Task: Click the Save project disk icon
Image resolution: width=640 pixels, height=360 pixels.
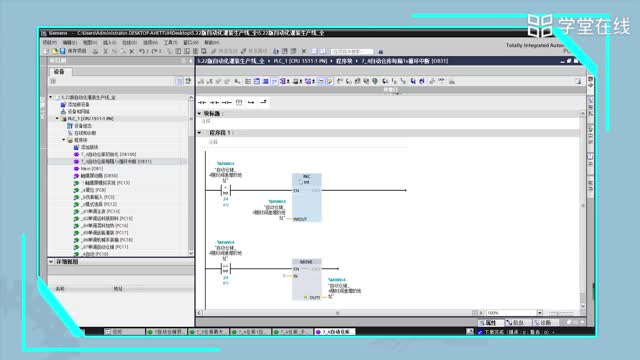Action: coord(62,51)
